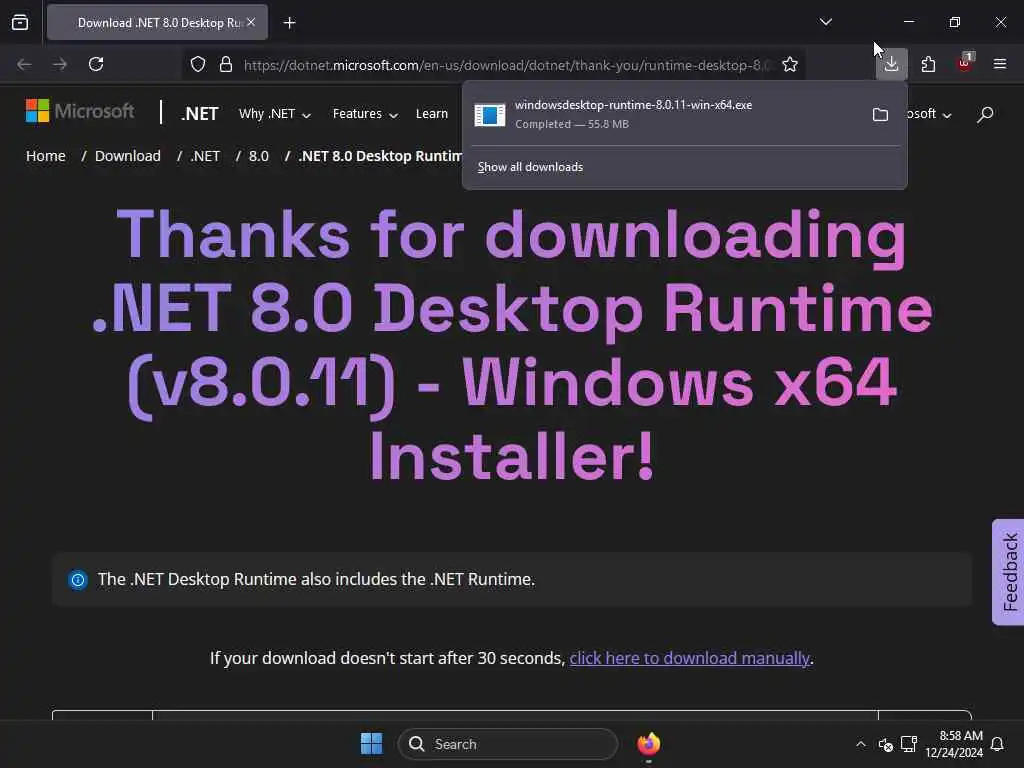Show the downloaded file in folder
This screenshot has width=1024, height=768.
pyautogui.click(x=880, y=115)
